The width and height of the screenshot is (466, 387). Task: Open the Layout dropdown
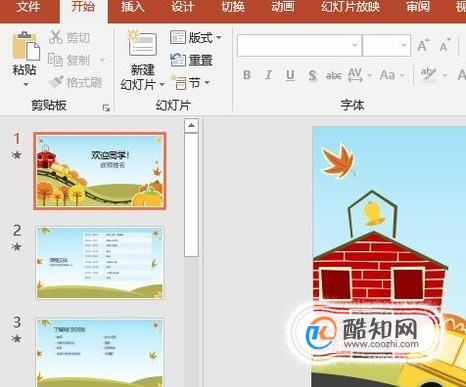pyautogui.click(x=196, y=37)
